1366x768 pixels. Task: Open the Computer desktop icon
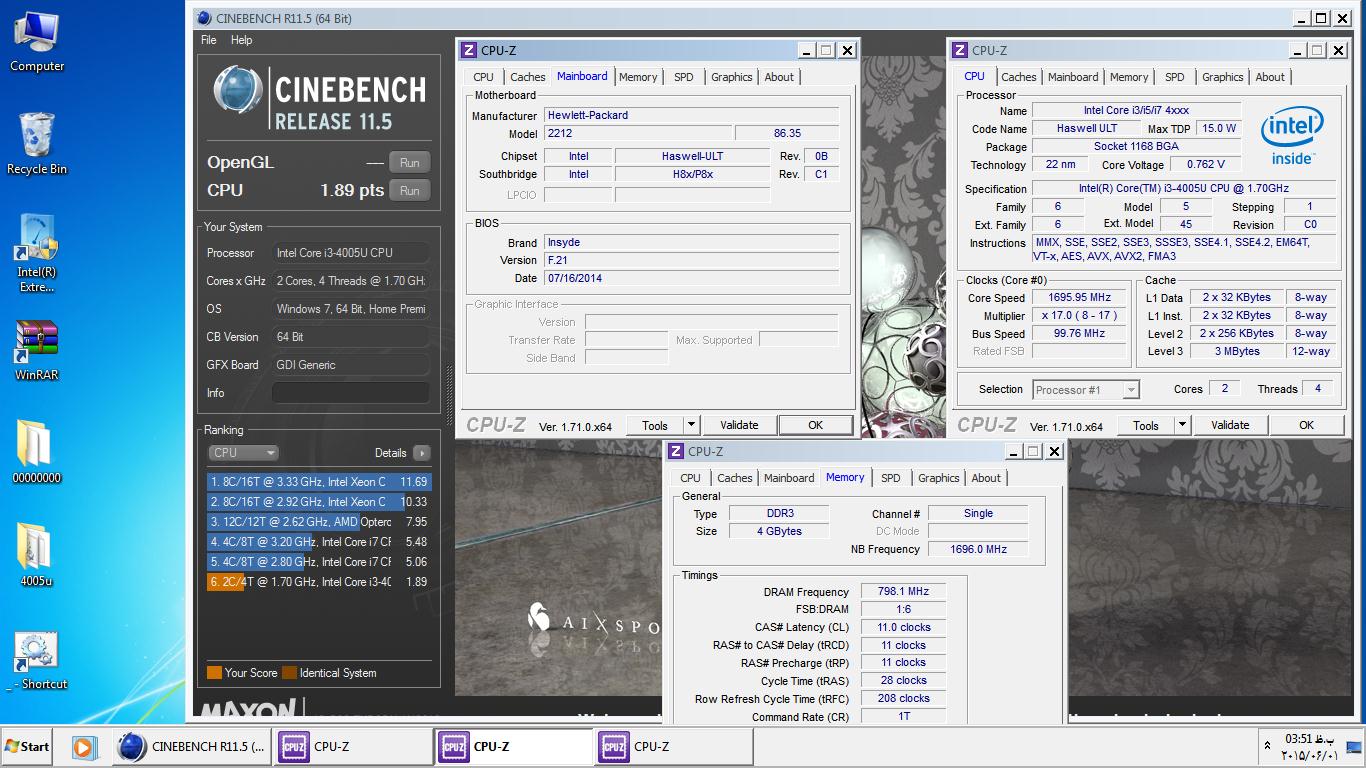[x=37, y=41]
